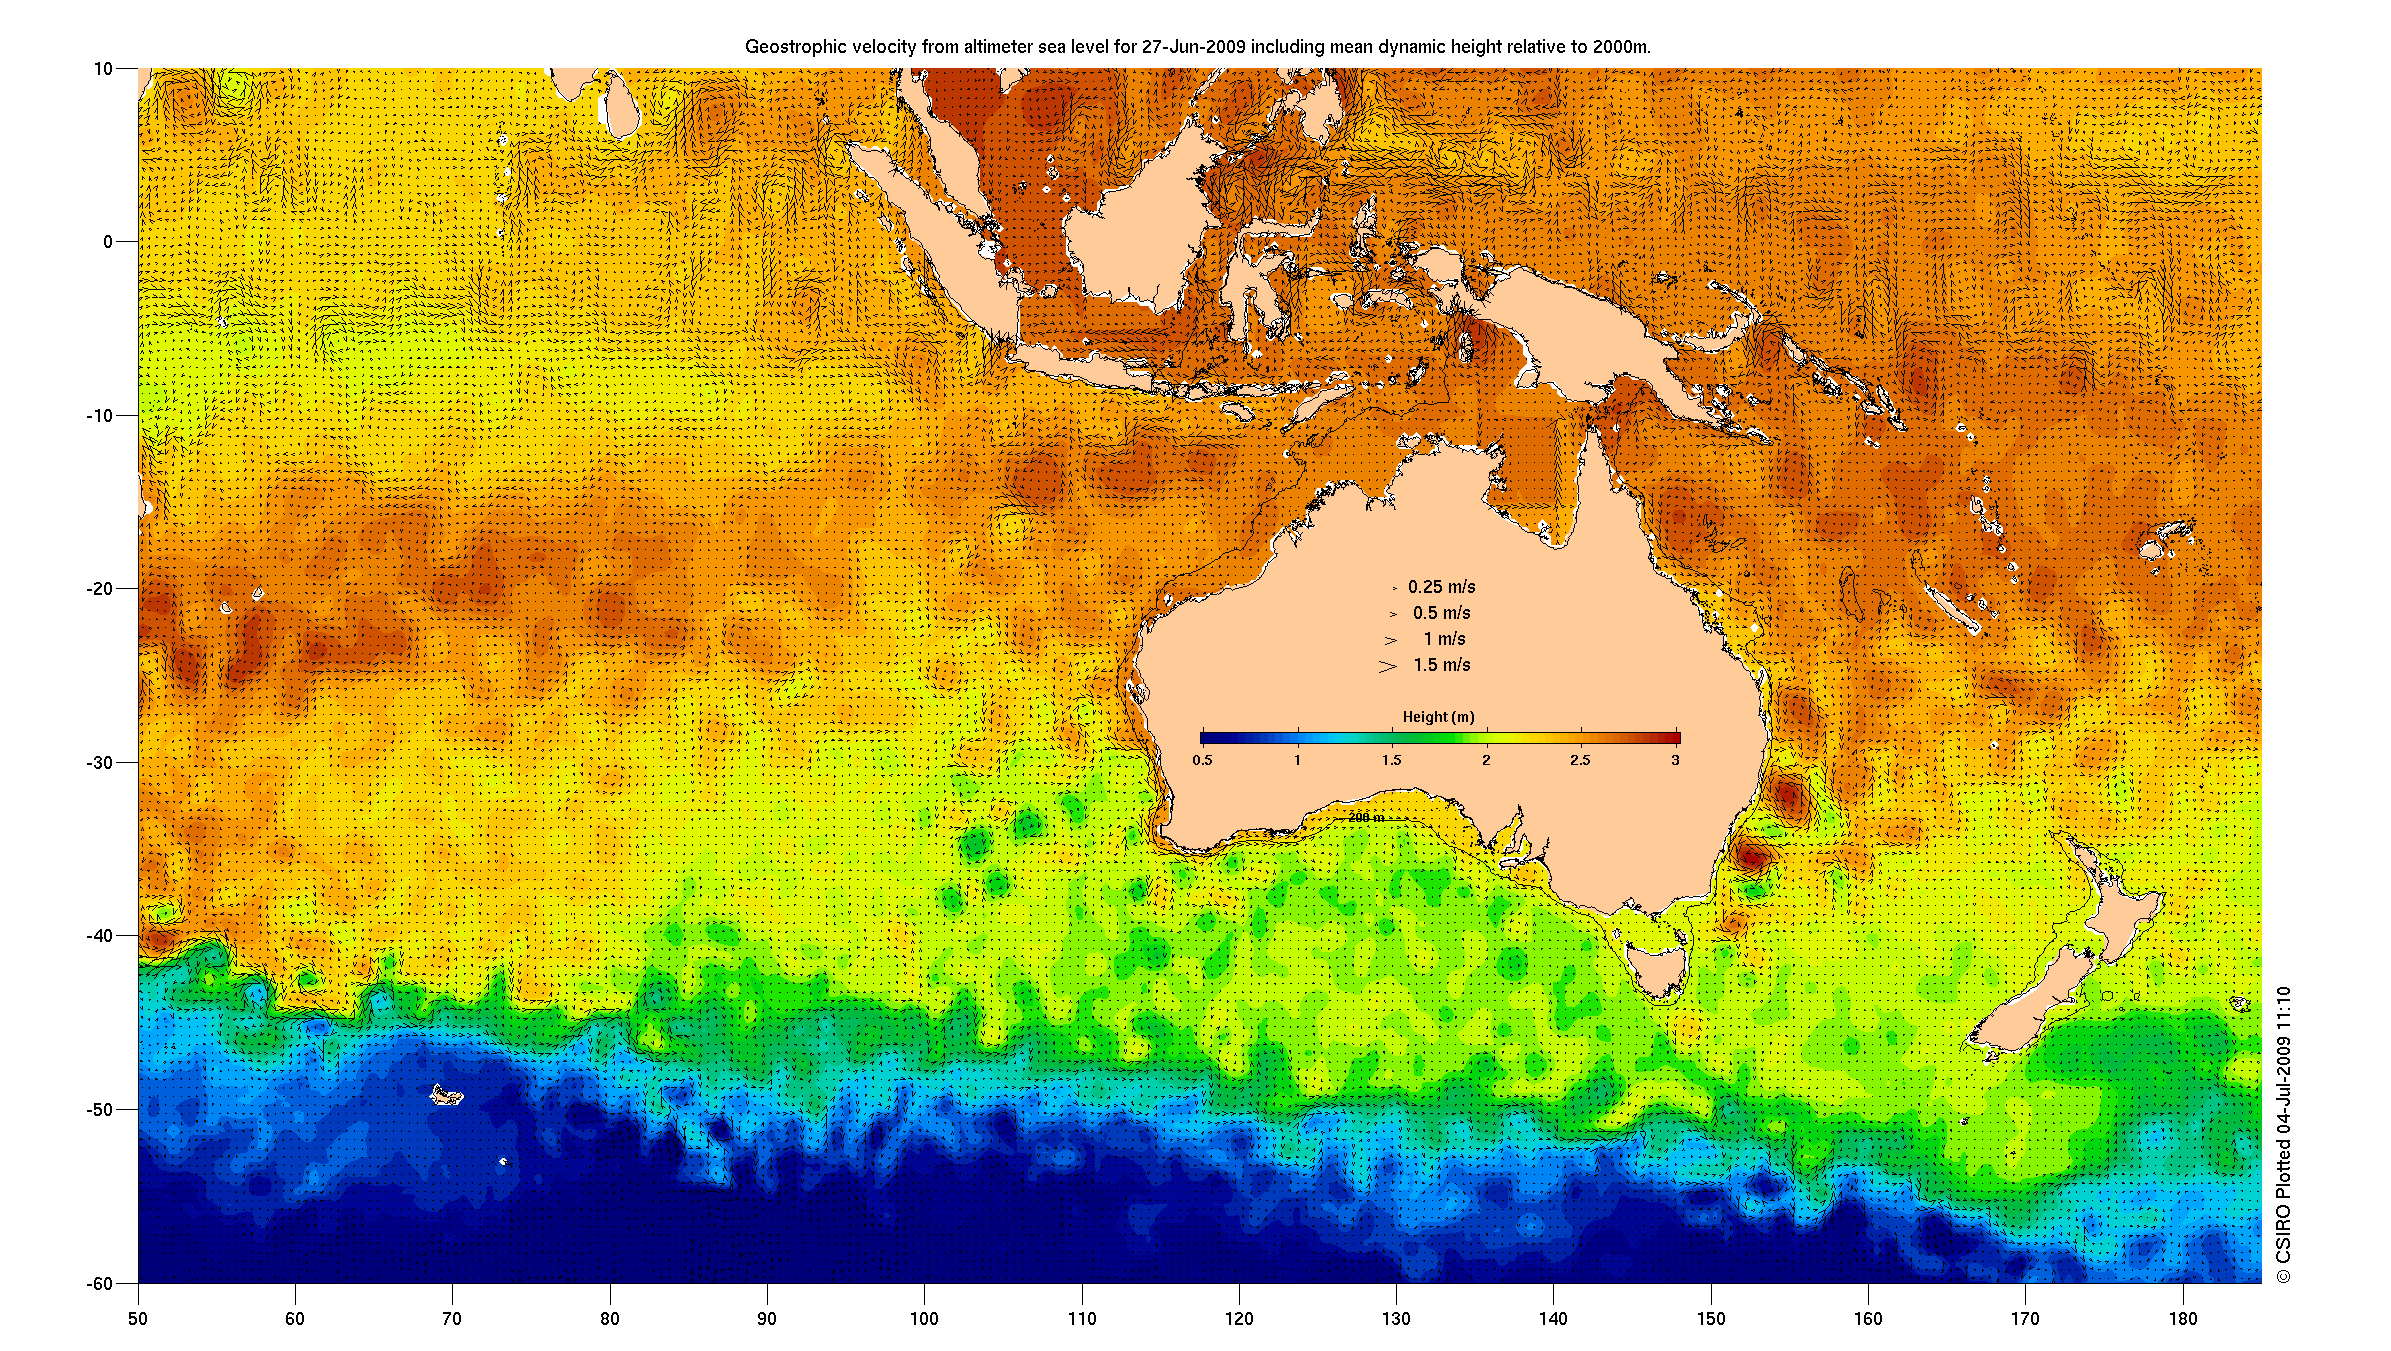Screen dimensions: 2391x1351
Task: Click latitude axis label "-30"
Action: point(99,763)
